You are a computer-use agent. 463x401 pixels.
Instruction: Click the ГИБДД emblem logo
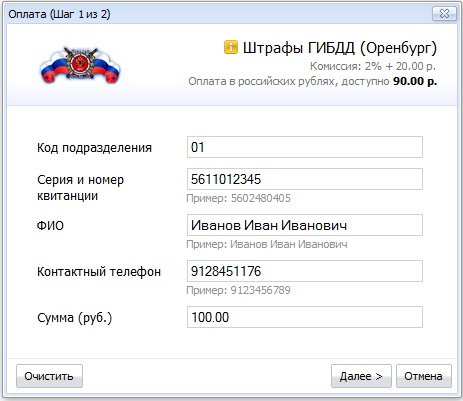coord(80,65)
